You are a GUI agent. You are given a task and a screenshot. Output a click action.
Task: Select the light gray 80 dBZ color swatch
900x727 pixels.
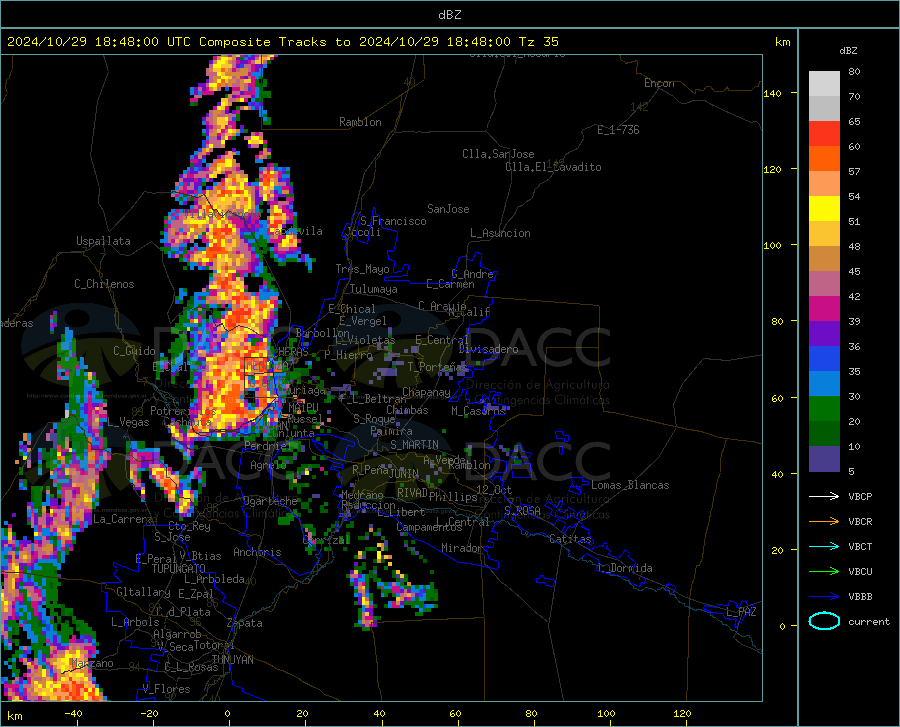[x=824, y=83]
